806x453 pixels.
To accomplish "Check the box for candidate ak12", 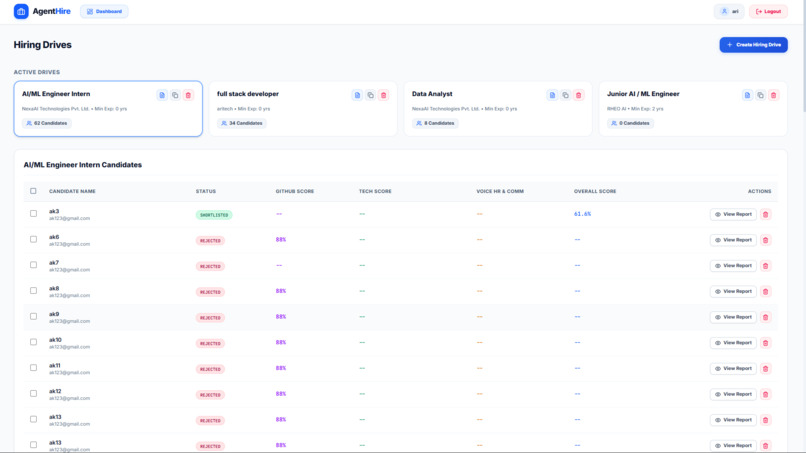I will pos(33,393).
